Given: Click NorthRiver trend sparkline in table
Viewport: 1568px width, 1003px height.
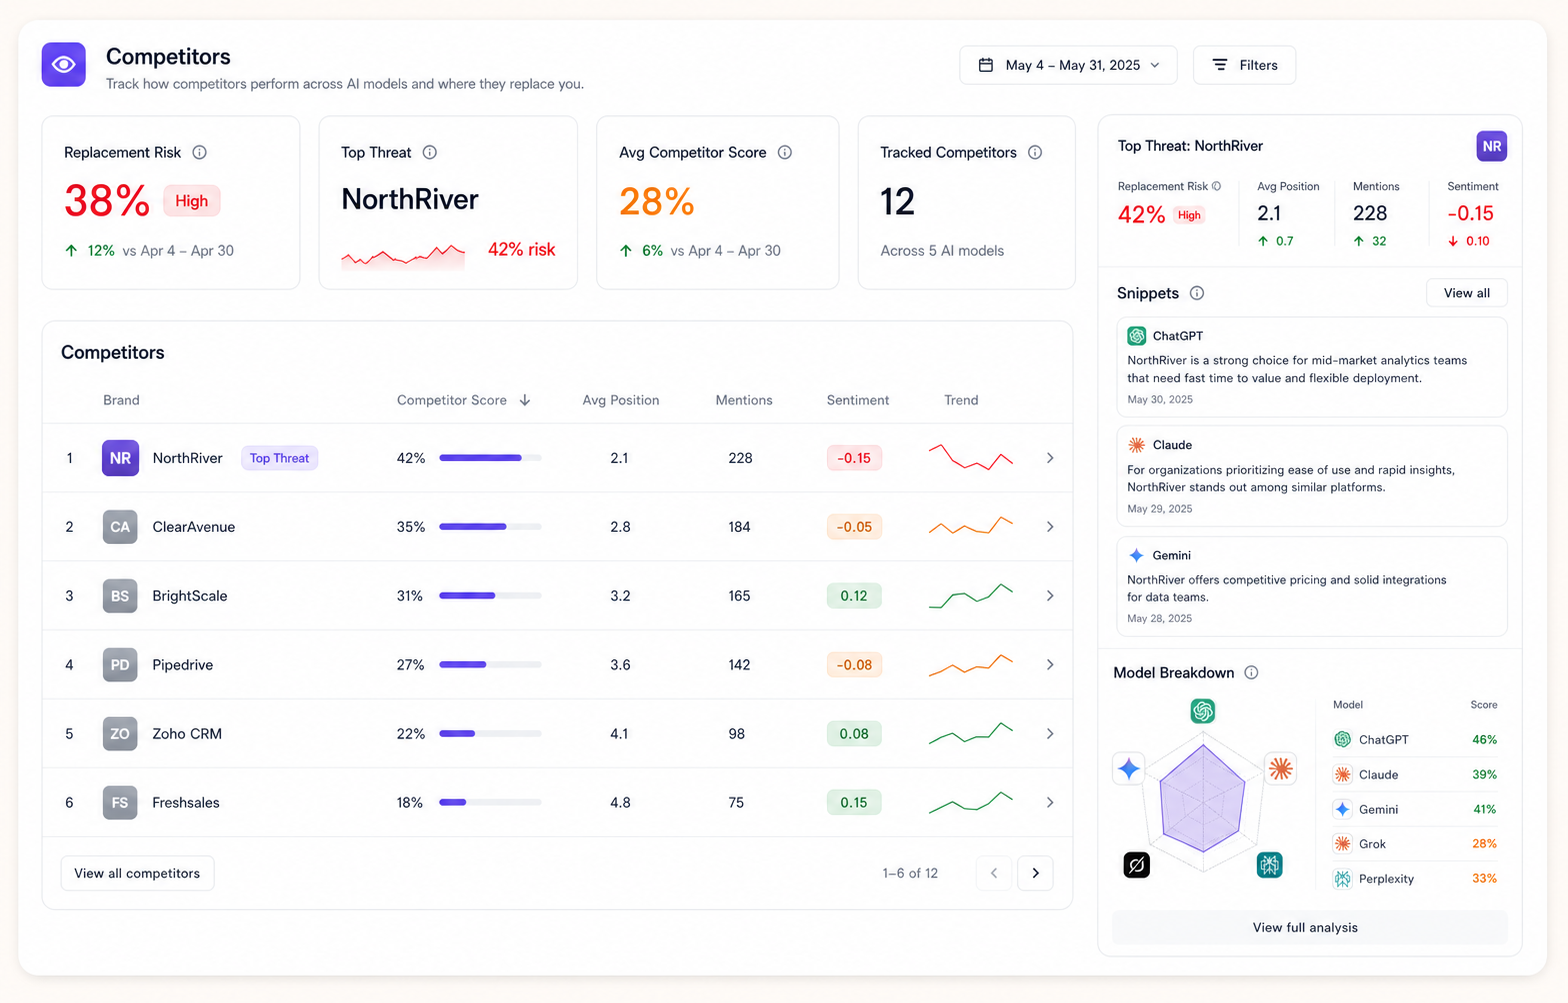Looking at the screenshot, I should [971, 457].
